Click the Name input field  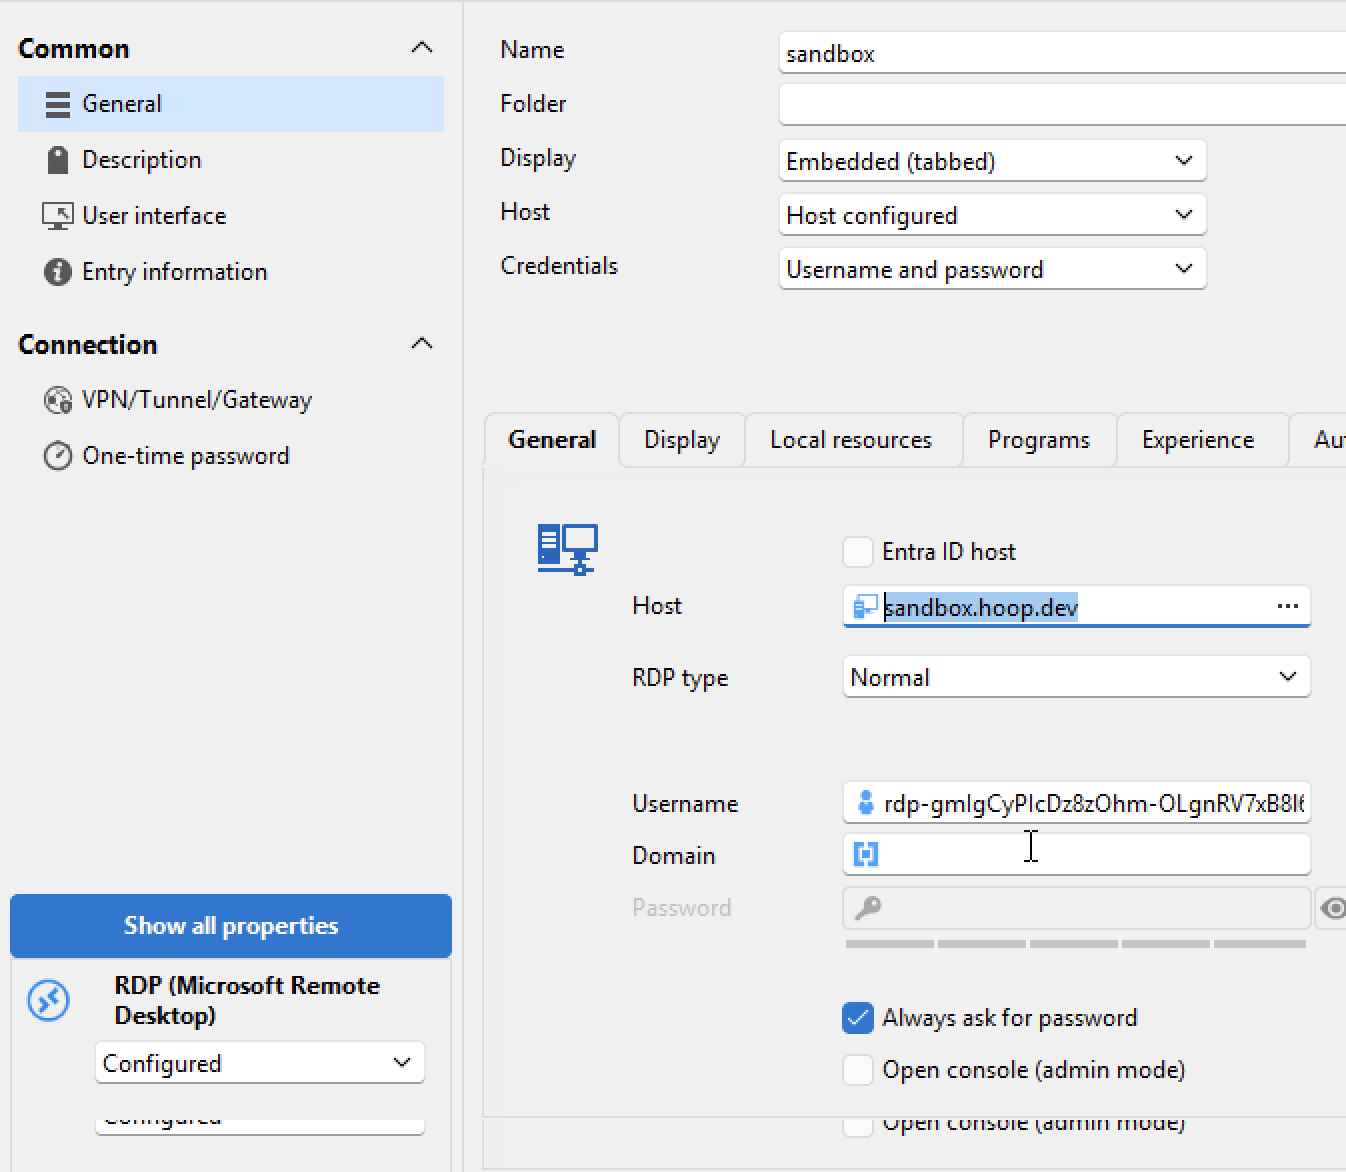1062,53
